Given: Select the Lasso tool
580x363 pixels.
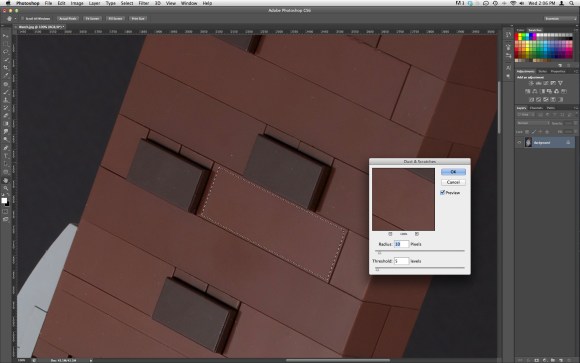Looking at the screenshot, I should [6, 52].
